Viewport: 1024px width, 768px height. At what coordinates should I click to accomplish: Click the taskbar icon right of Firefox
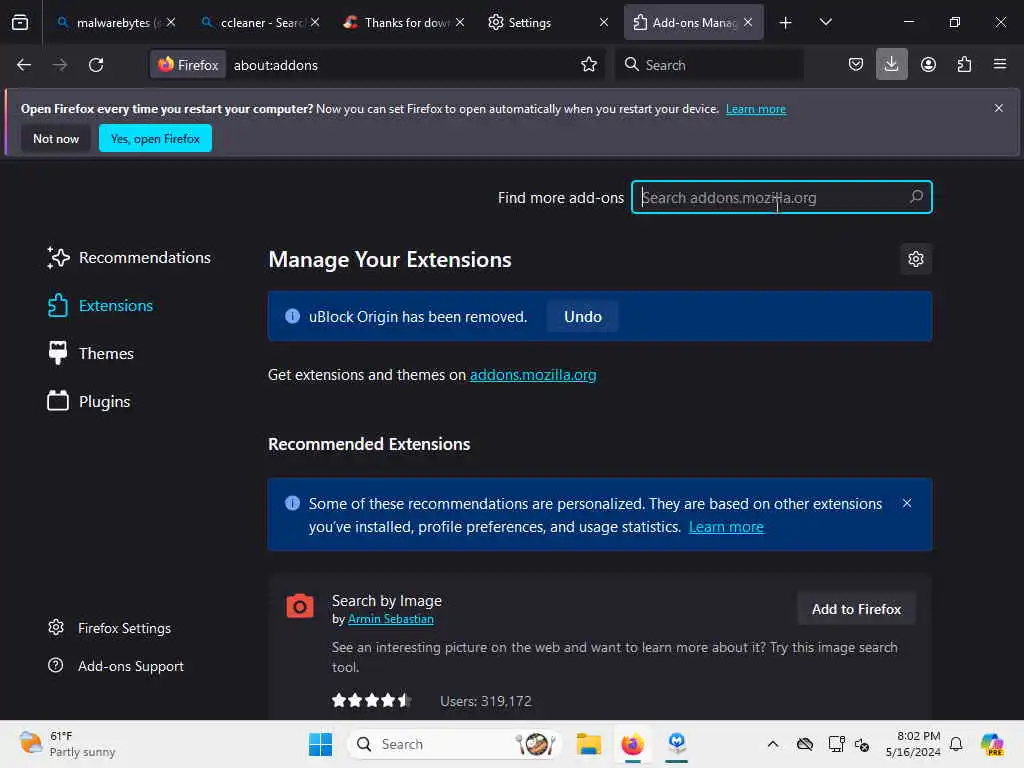677,744
